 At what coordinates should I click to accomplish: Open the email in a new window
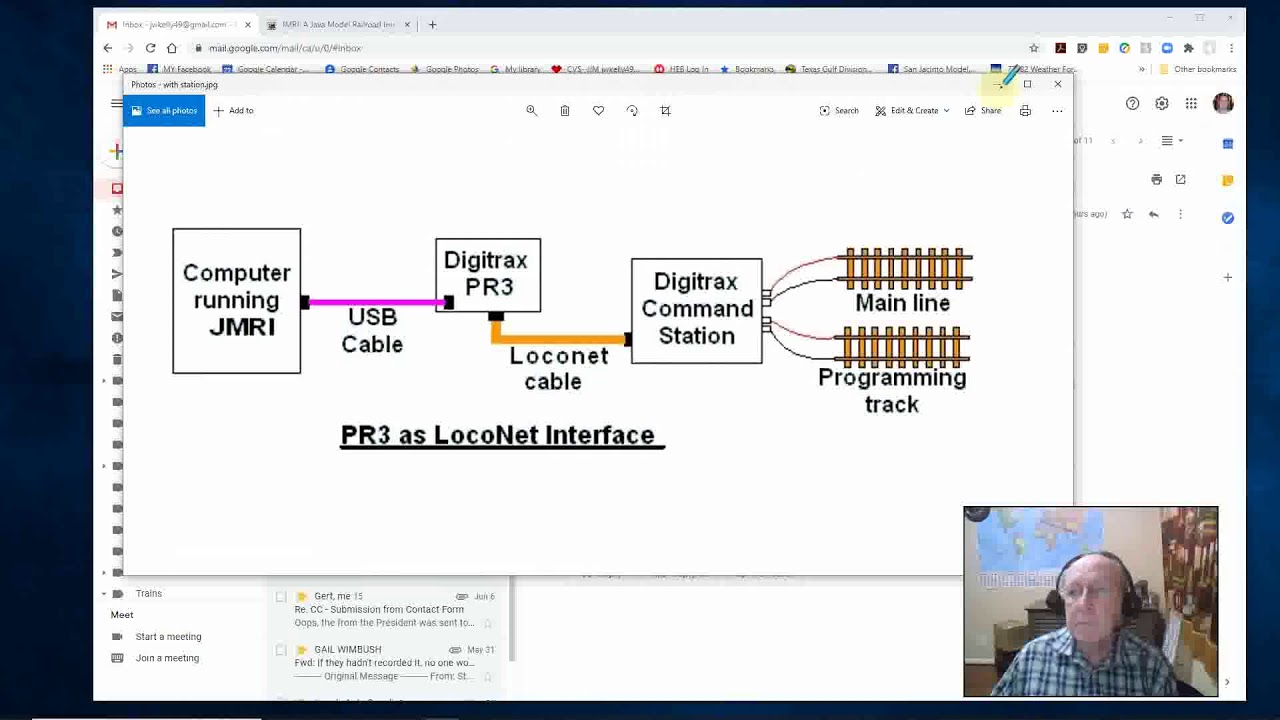(1181, 179)
